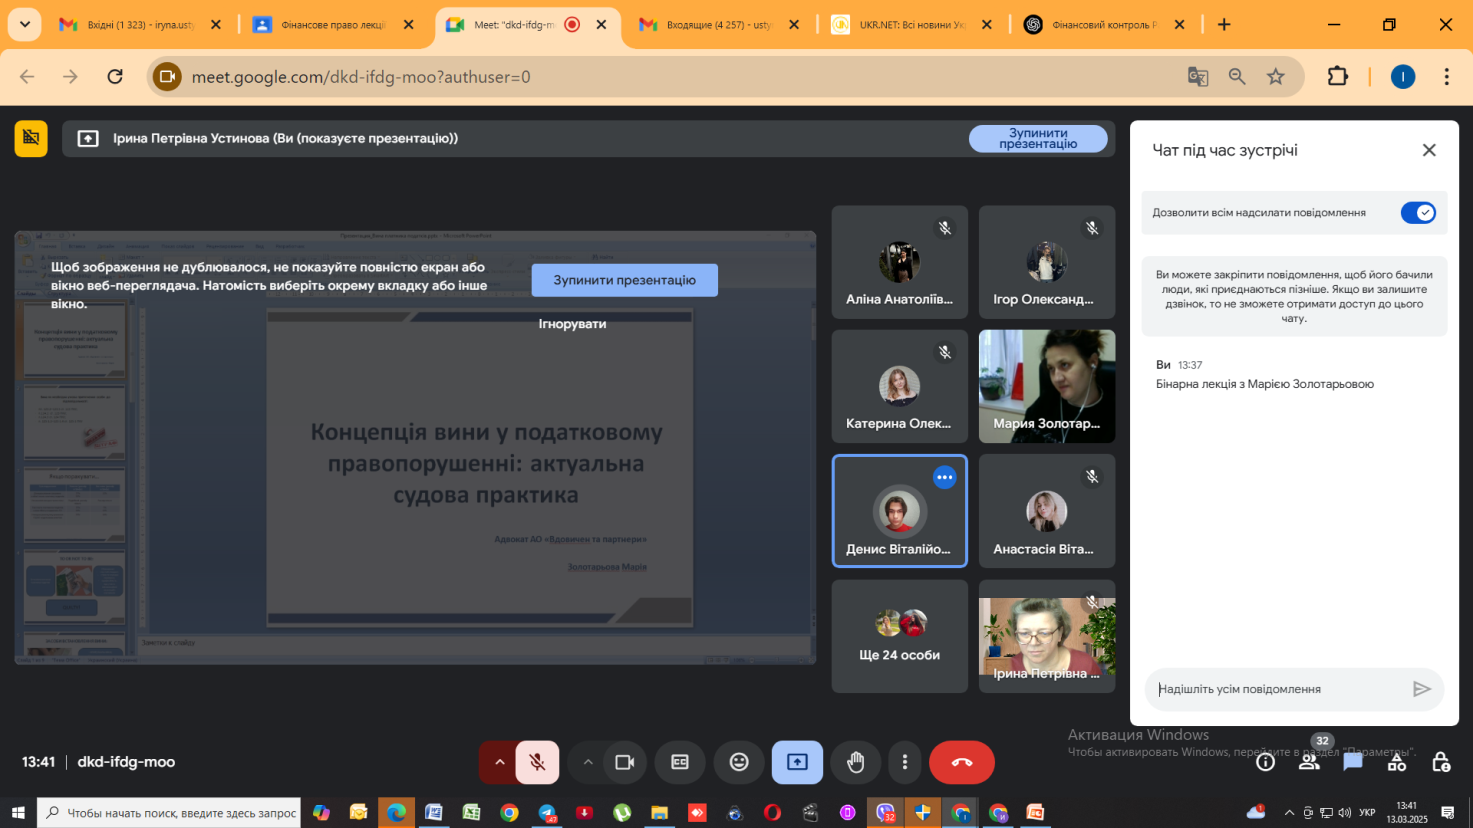This screenshot has width=1473, height=828.
Task: Open Chrome profile avatar 'I'
Action: [x=1402, y=77]
